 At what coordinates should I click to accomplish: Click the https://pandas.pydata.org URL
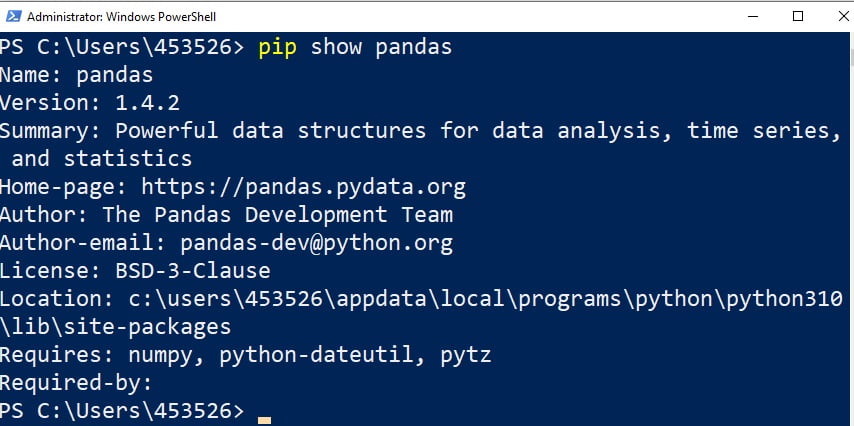[303, 186]
